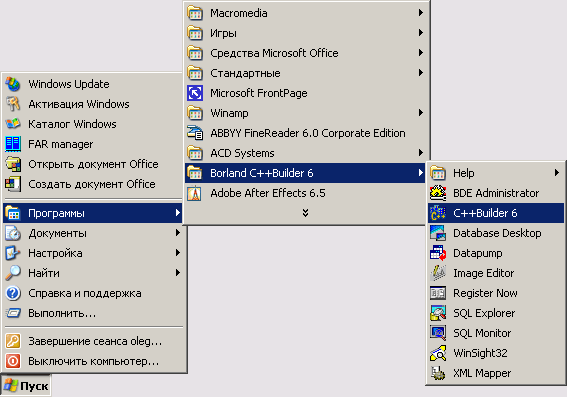
Task: Expand the Help submenu arrow
Action: pos(557,173)
